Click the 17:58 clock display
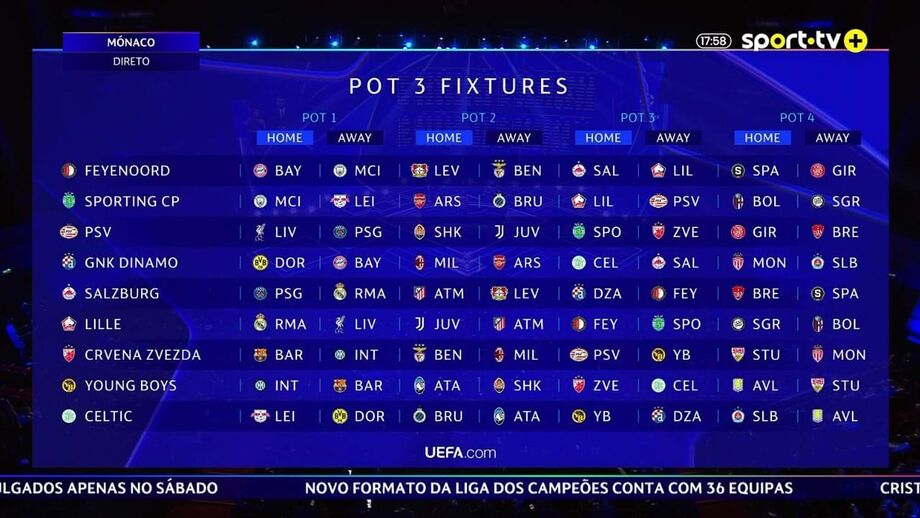The height and width of the screenshot is (518, 920). (x=713, y=41)
